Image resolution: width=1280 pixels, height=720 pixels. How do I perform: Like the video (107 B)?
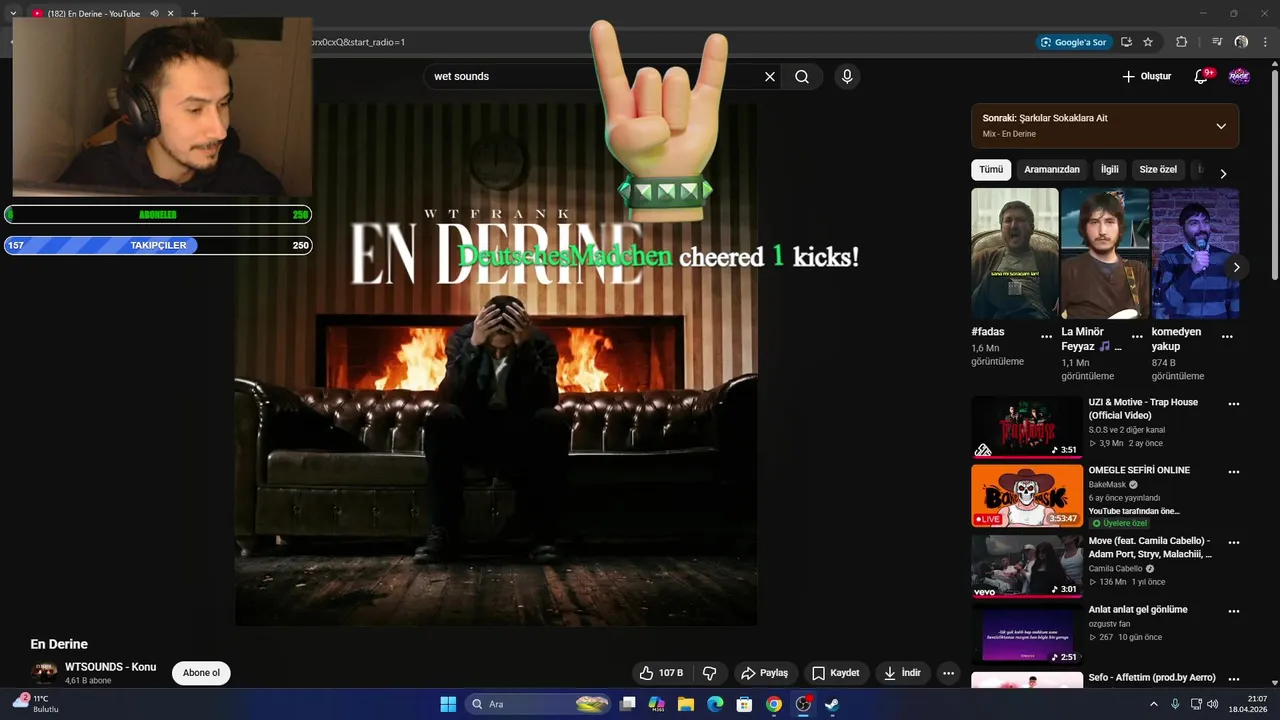(661, 673)
